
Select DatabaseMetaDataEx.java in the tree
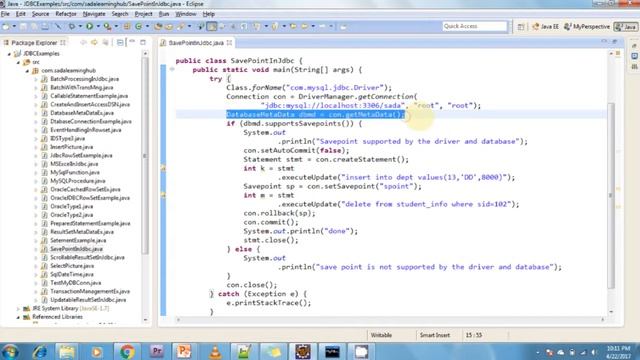(x=82, y=113)
